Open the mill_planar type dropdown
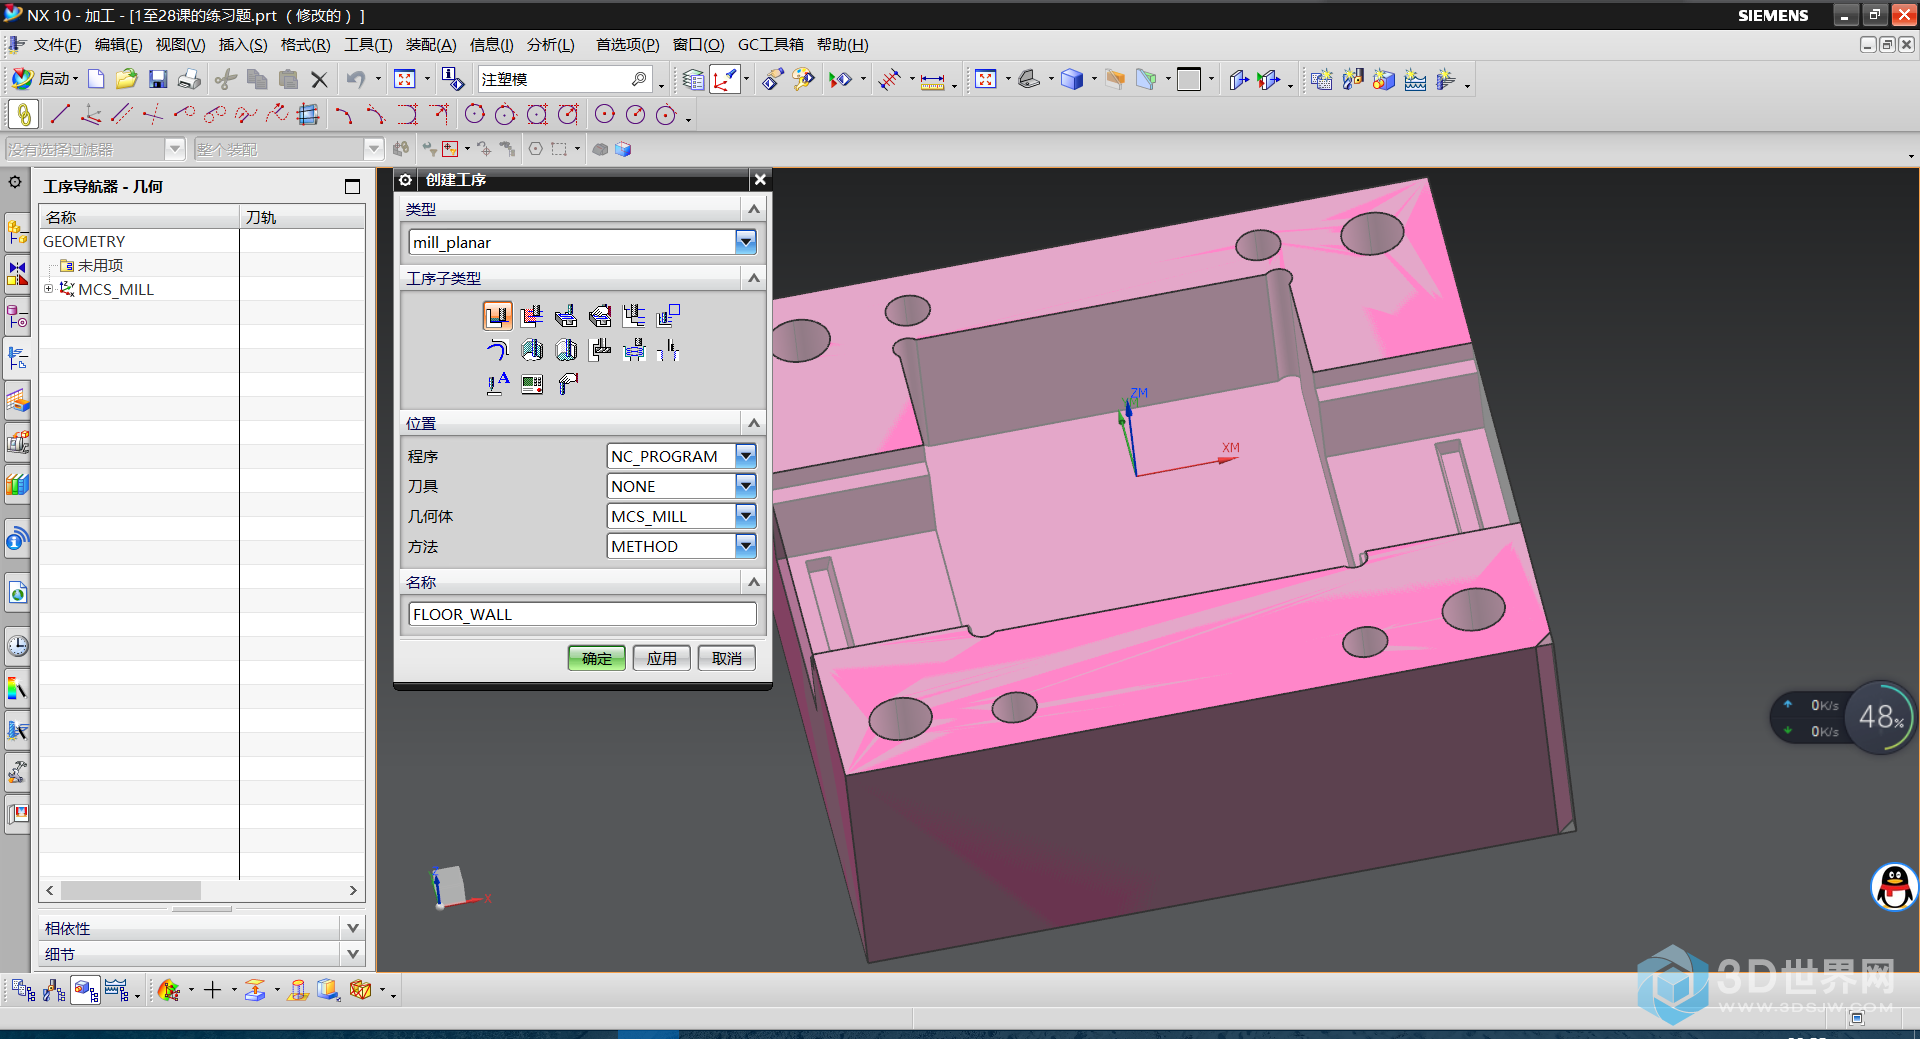The image size is (1920, 1039). coord(745,242)
